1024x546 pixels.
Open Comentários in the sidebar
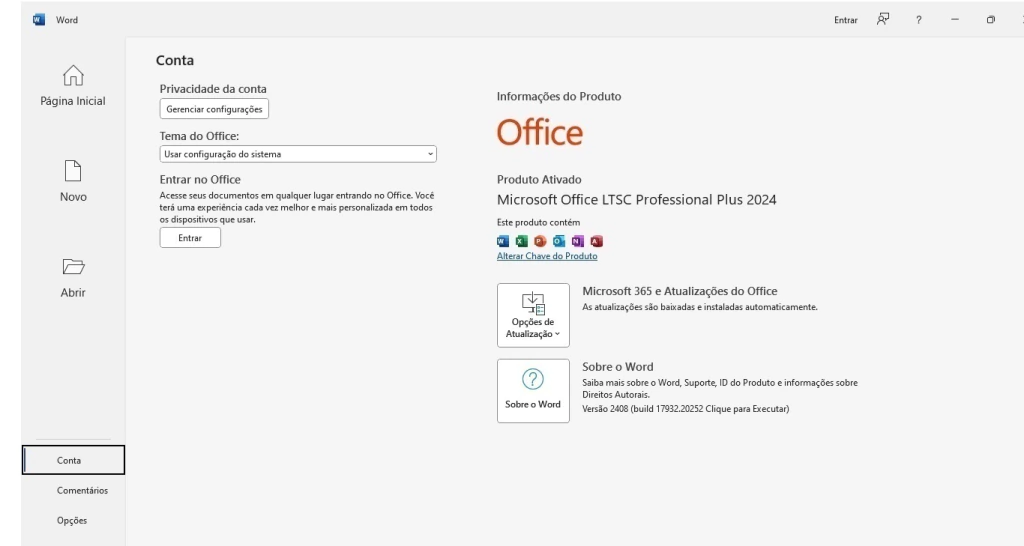[x=82, y=490]
